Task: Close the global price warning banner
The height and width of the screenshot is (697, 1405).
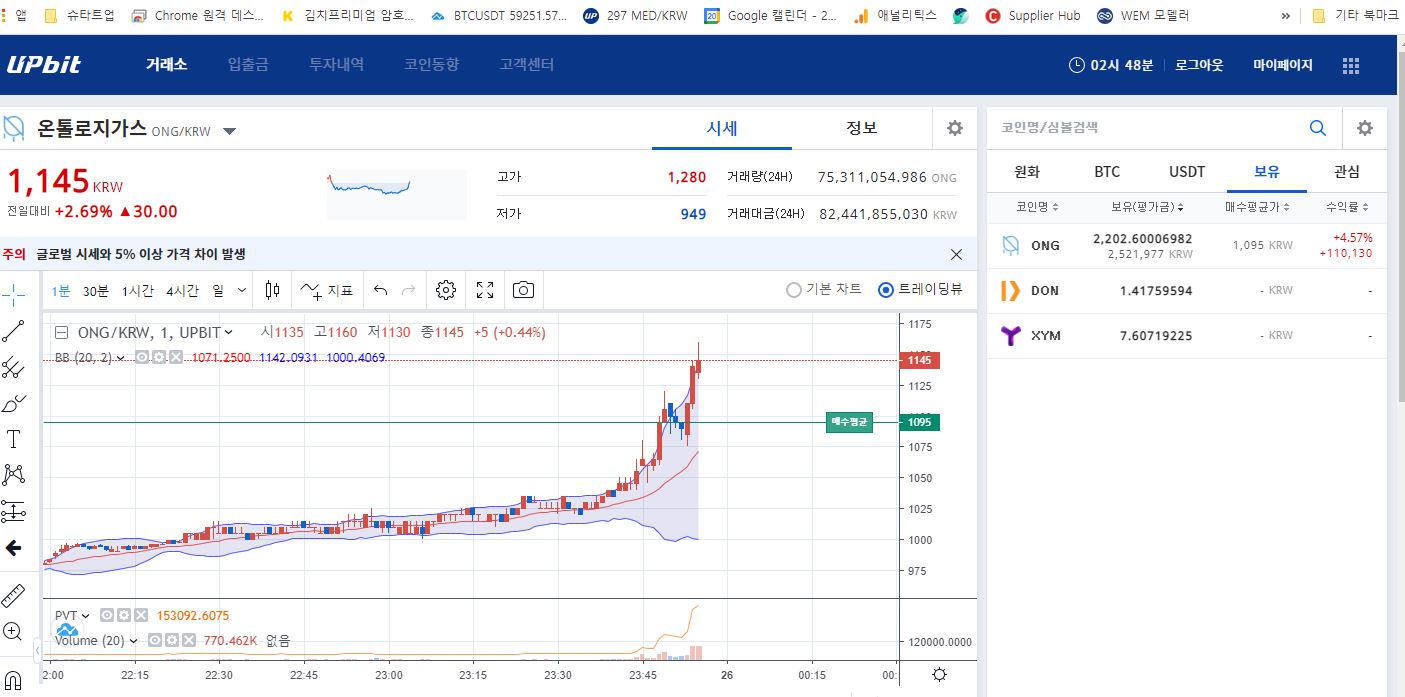Action: [956, 254]
